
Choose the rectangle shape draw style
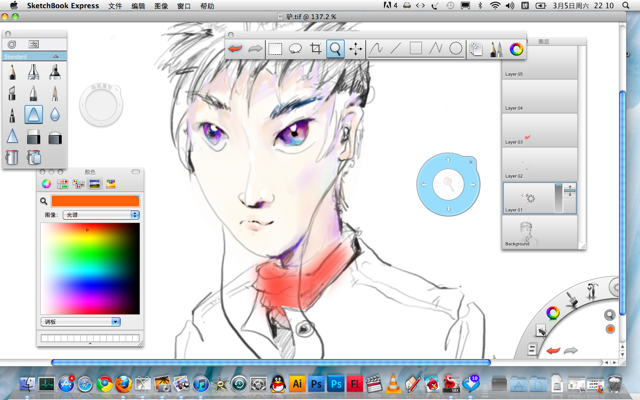tap(416, 49)
